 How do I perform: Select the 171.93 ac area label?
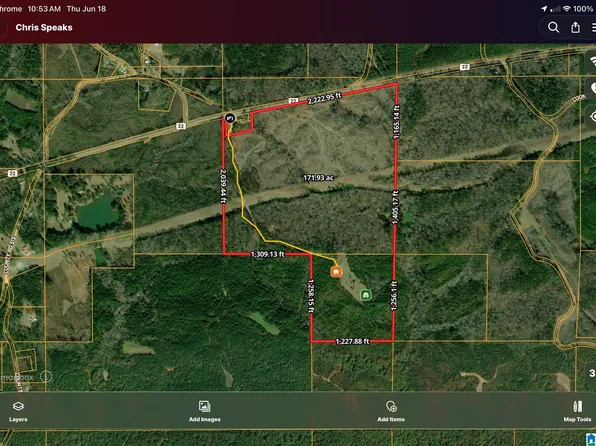318,178
